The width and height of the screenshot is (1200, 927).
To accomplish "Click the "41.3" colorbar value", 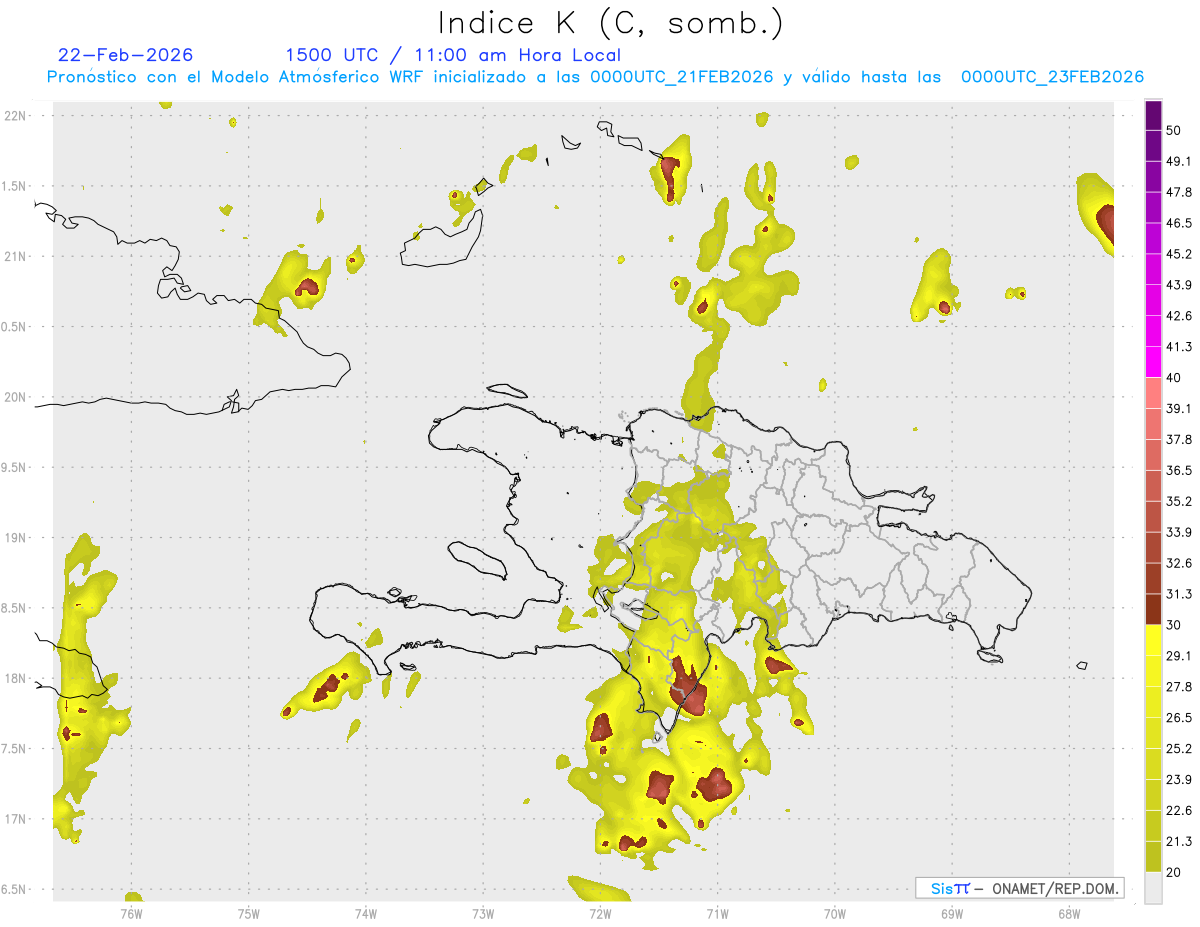I will [1179, 347].
